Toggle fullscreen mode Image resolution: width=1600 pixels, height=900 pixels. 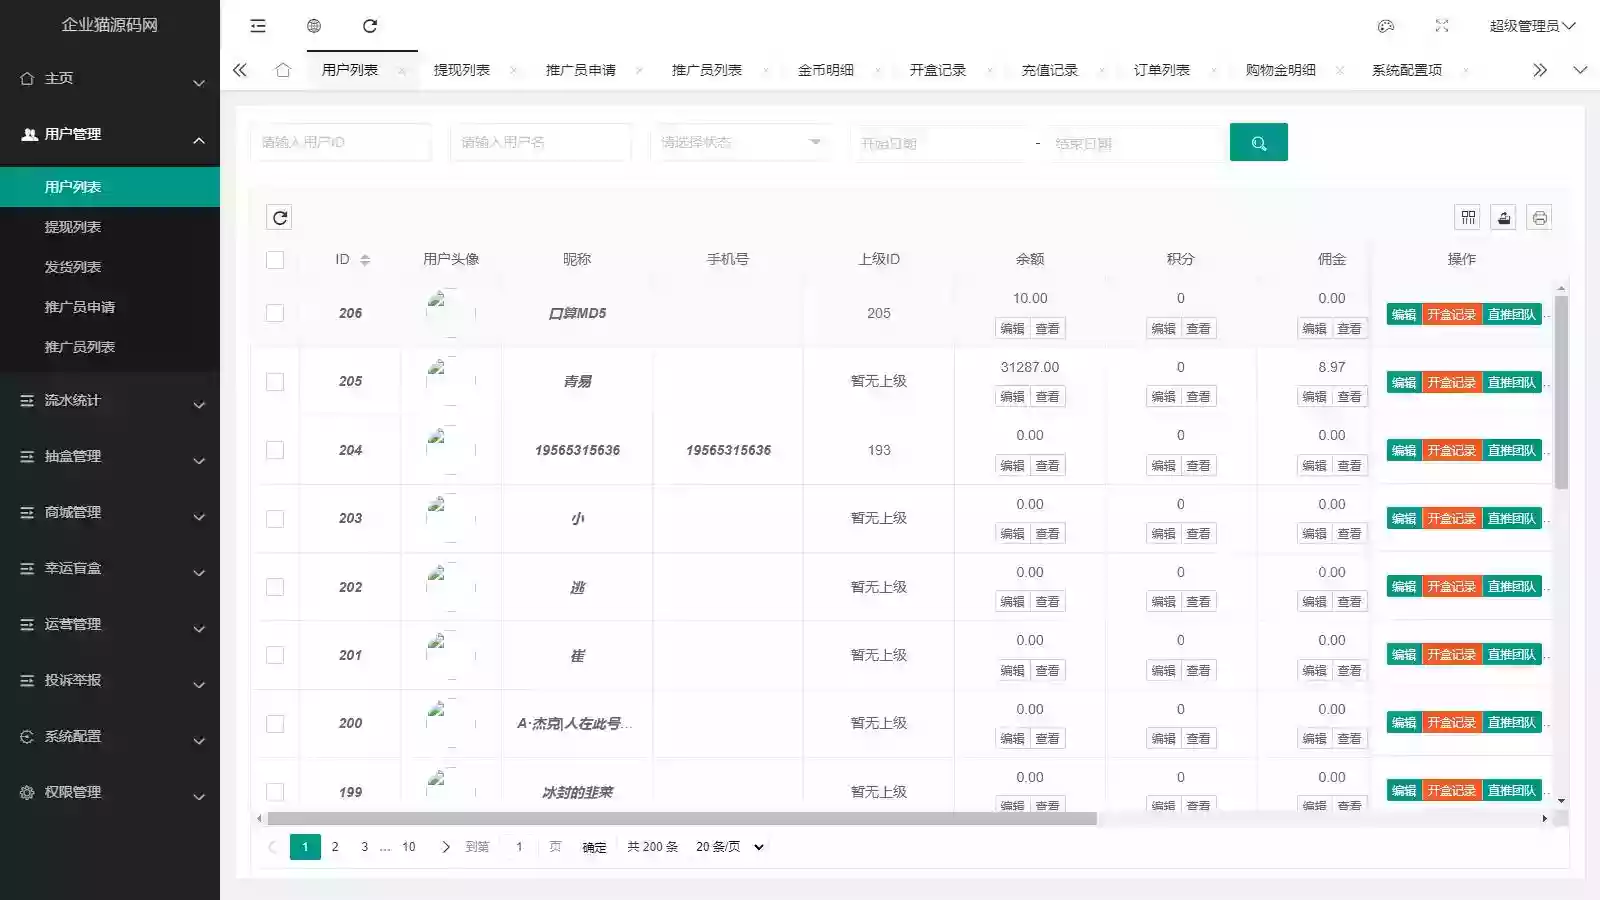click(1441, 26)
